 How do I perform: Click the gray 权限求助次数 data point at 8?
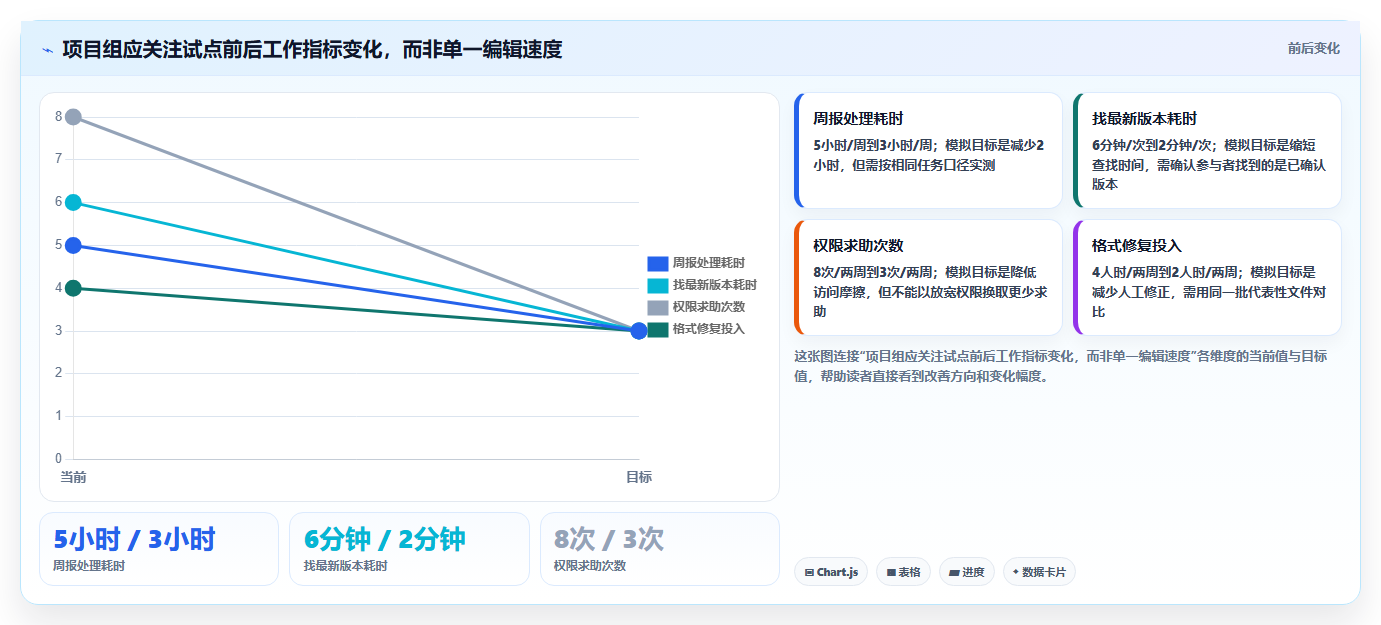tap(73, 117)
